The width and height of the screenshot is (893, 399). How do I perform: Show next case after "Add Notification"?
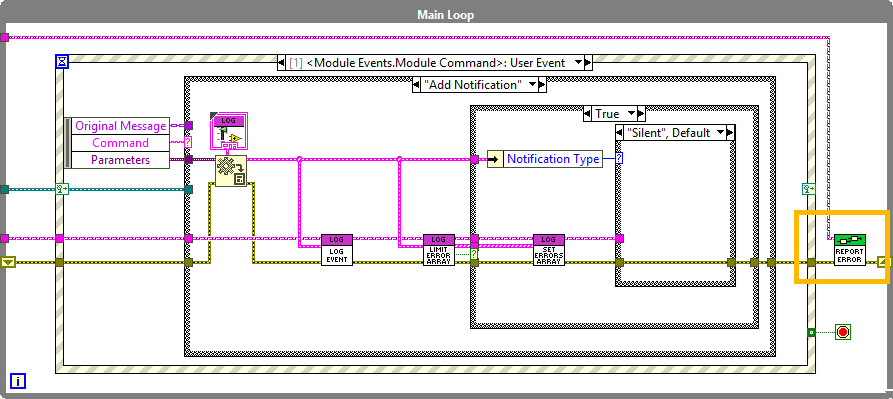(x=542, y=85)
